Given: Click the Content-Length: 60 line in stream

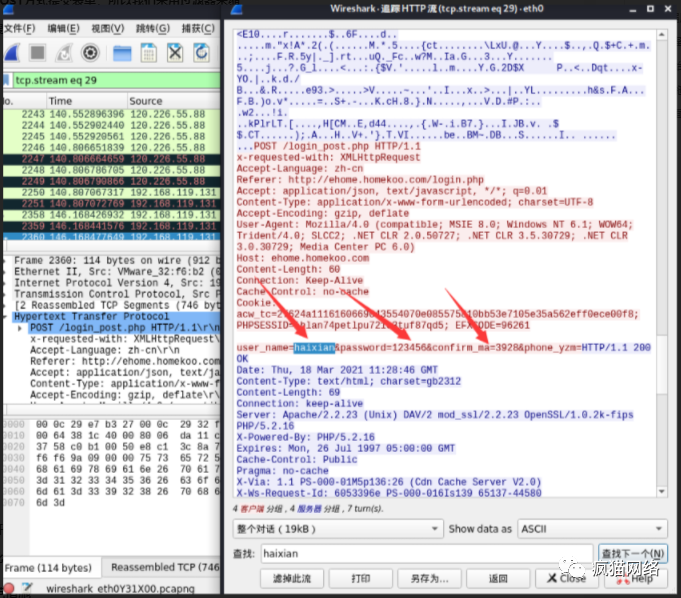Looking at the screenshot, I should (x=288, y=269).
